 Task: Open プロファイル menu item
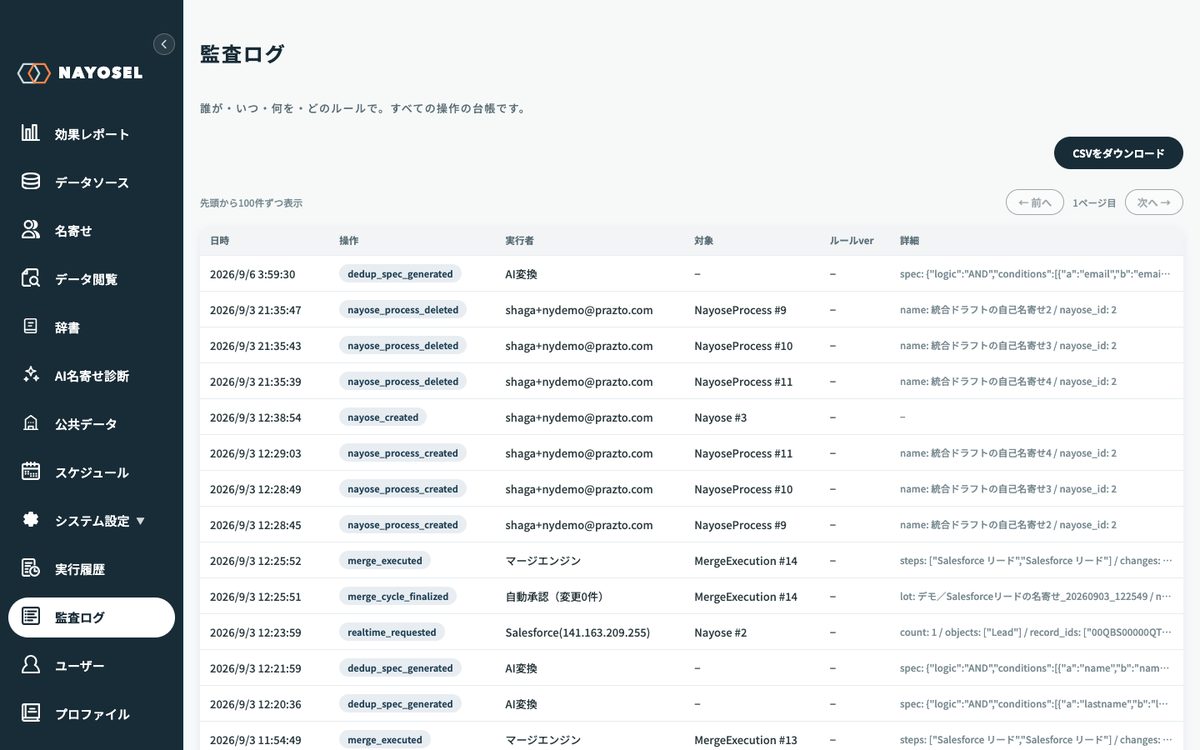(x=91, y=714)
